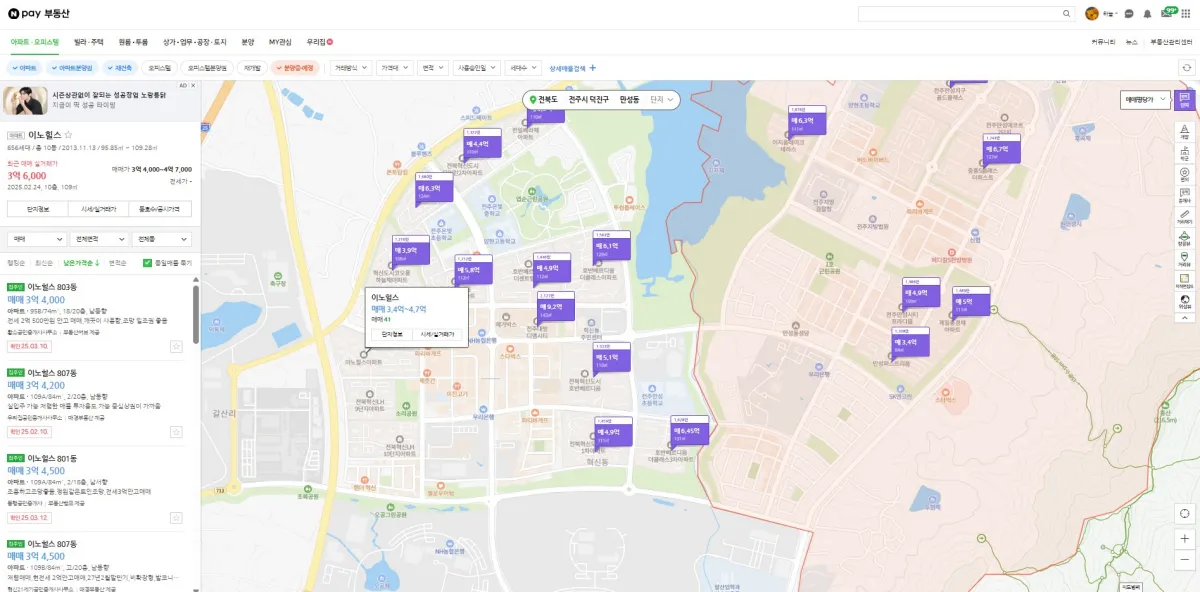1200x592 pixels.
Task: Open the MY관심 tab
Action: click(x=280, y=42)
